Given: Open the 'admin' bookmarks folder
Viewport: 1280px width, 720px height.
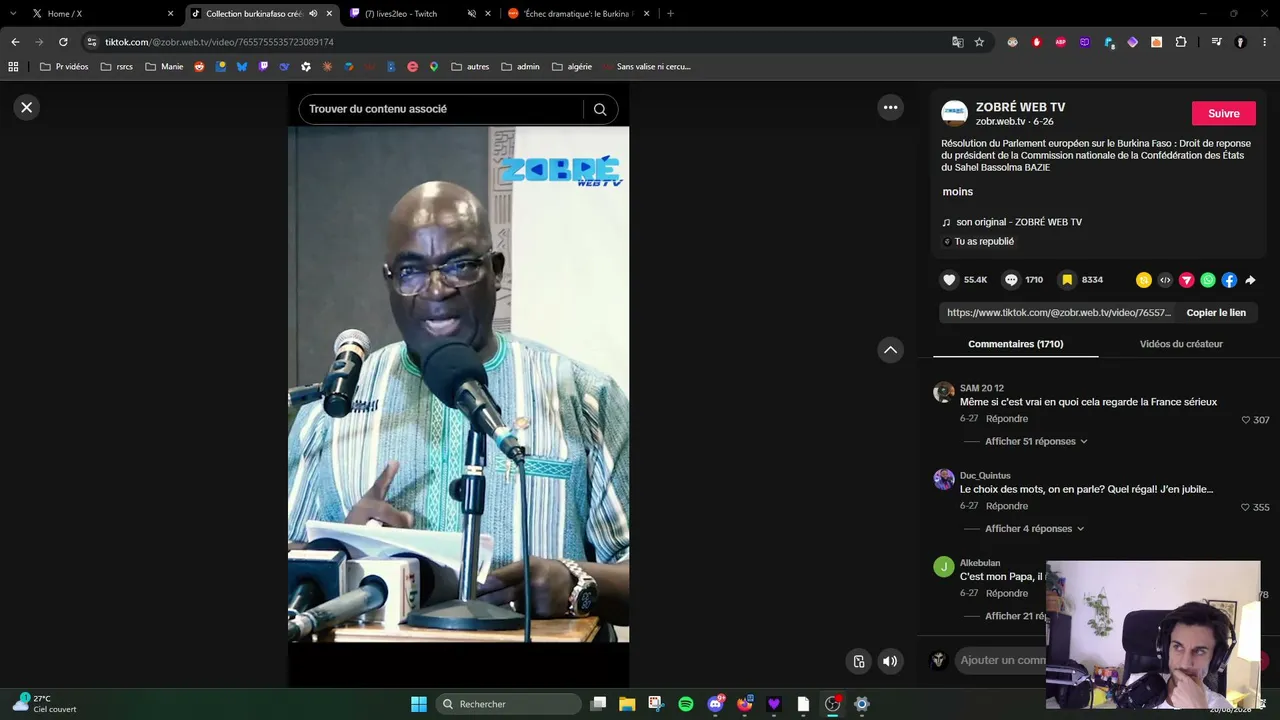Looking at the screenshot, I should point(521,67).
